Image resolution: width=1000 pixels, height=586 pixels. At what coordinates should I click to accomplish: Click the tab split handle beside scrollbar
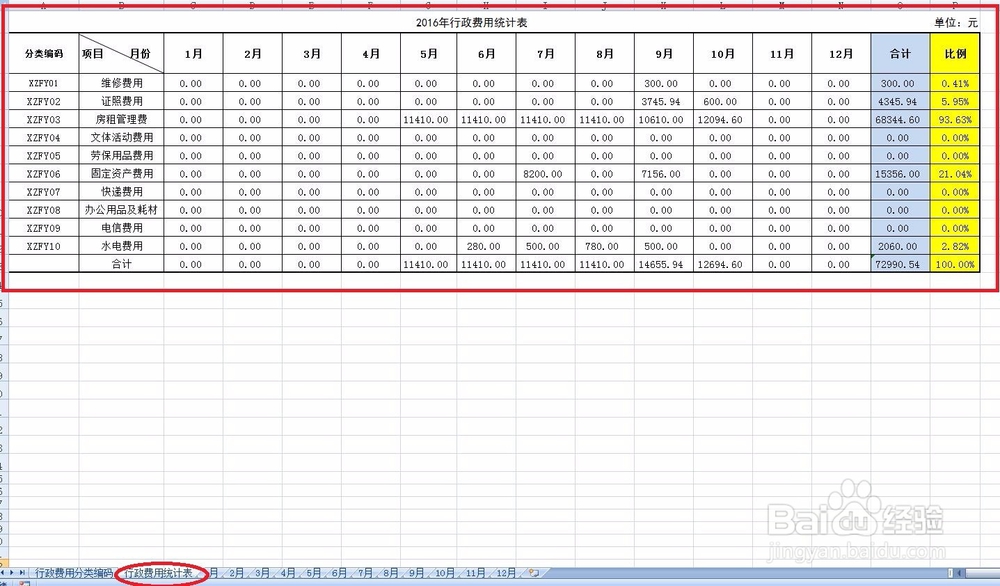tap(950, 573)
